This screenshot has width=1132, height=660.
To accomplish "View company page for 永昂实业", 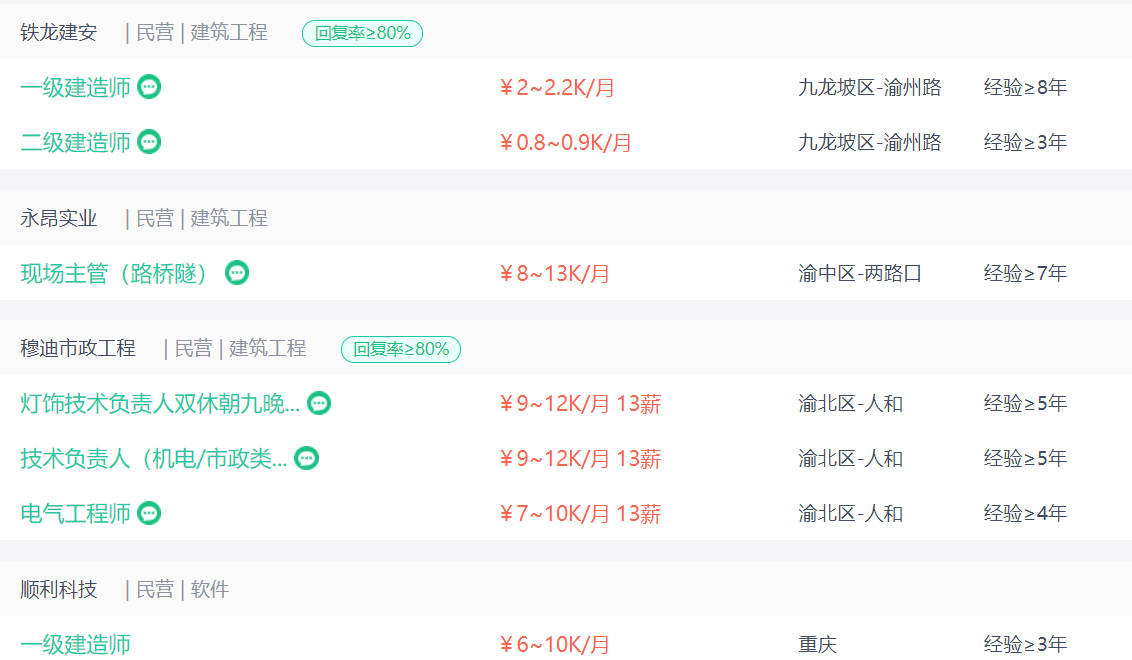I will 58,218.
